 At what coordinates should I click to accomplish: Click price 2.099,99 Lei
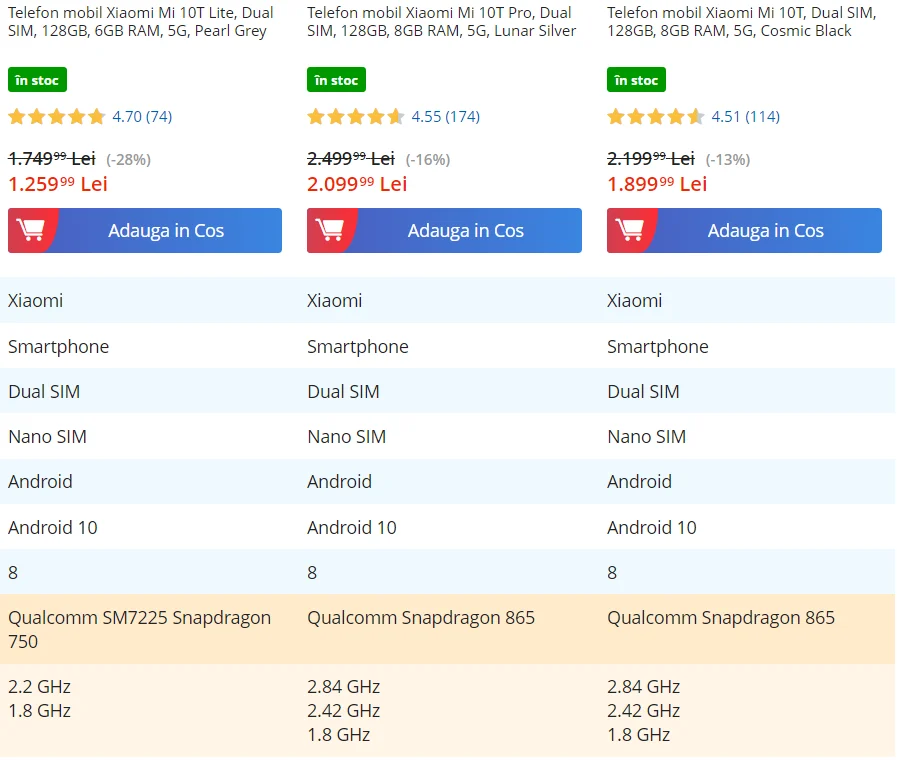click(357, 184)
